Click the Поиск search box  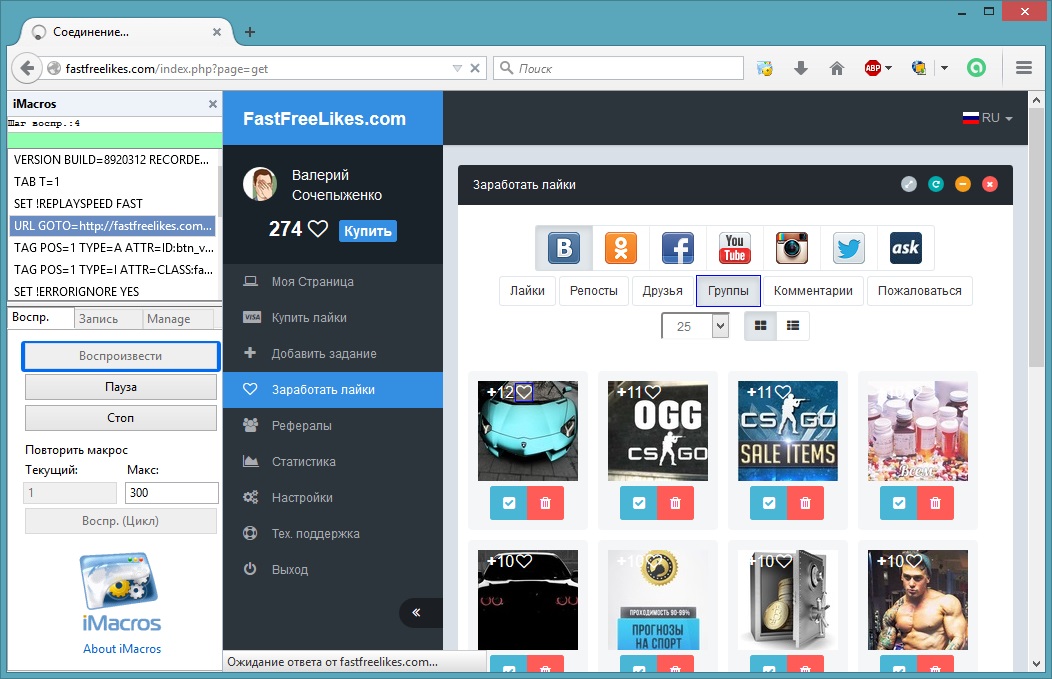point(619,68)
